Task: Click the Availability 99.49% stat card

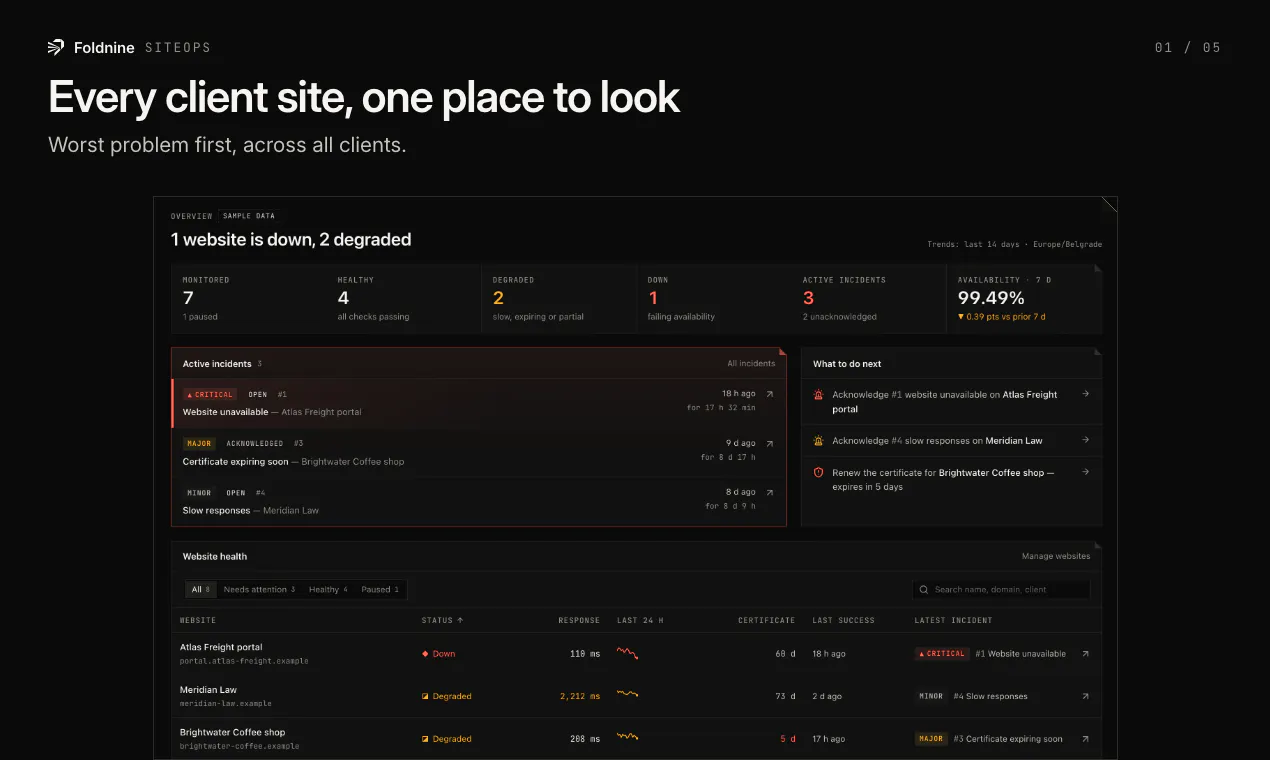Action: coord(1024,298)
